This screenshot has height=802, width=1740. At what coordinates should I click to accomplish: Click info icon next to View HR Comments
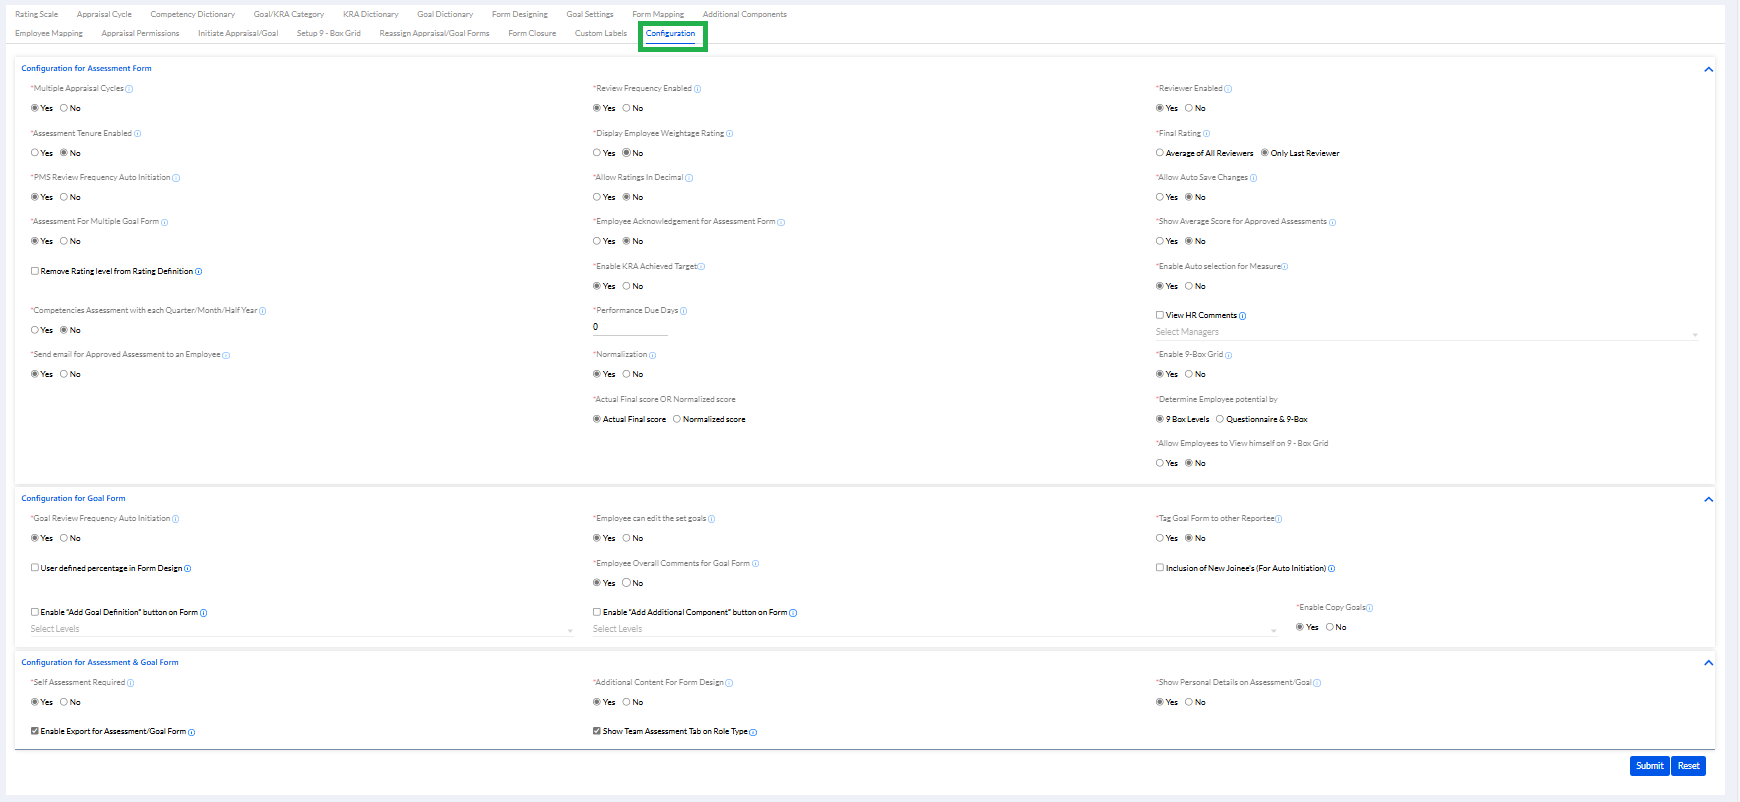coord(1243,316)
